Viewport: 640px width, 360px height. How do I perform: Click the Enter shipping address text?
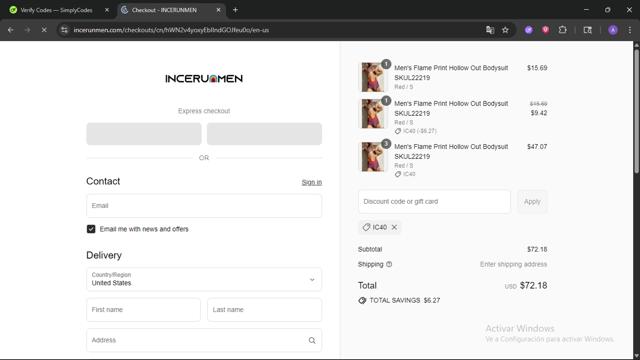[513, 264]
